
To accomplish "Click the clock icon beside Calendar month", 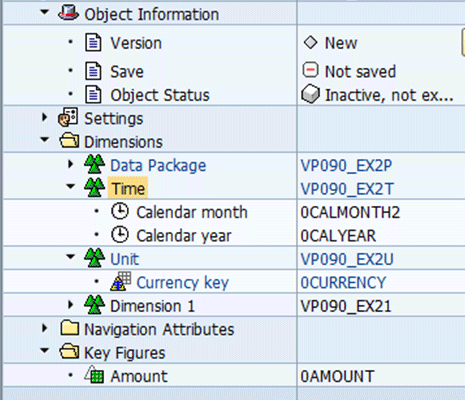I will 120,211.
